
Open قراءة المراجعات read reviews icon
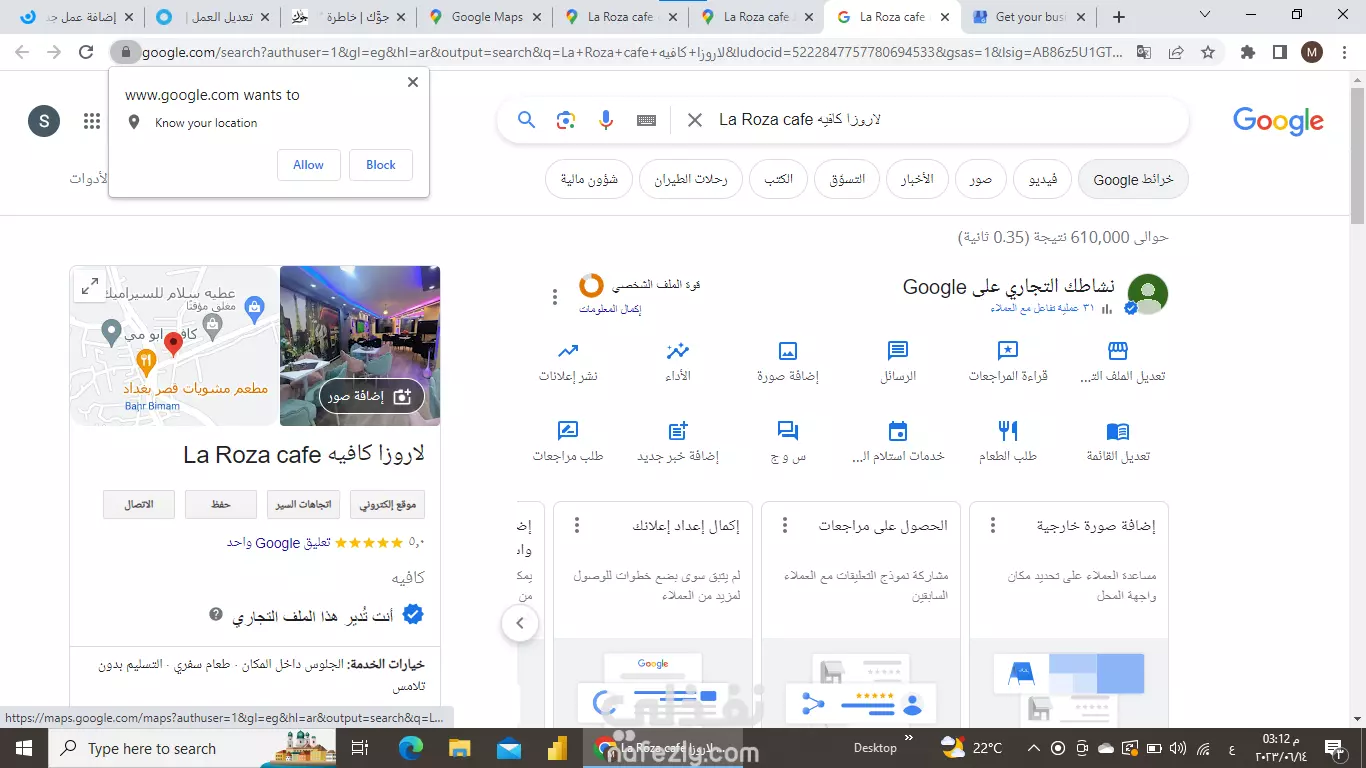1008,351
